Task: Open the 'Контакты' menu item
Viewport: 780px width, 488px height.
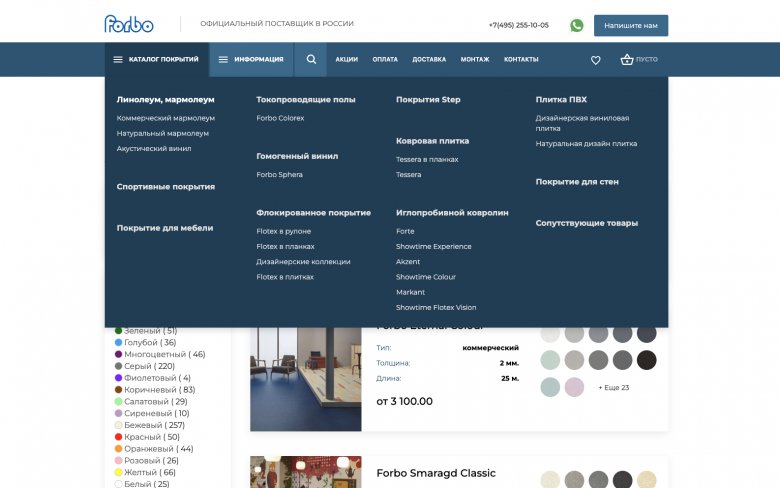Action: pos(521,59)
